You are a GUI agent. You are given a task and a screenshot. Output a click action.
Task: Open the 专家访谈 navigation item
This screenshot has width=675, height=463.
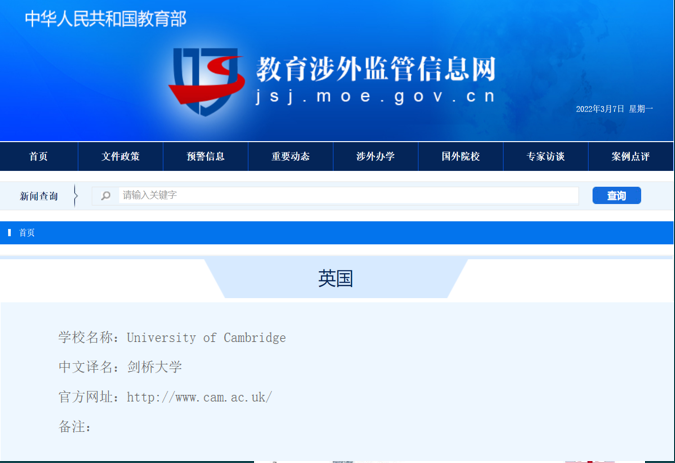[x=546, y=157]
